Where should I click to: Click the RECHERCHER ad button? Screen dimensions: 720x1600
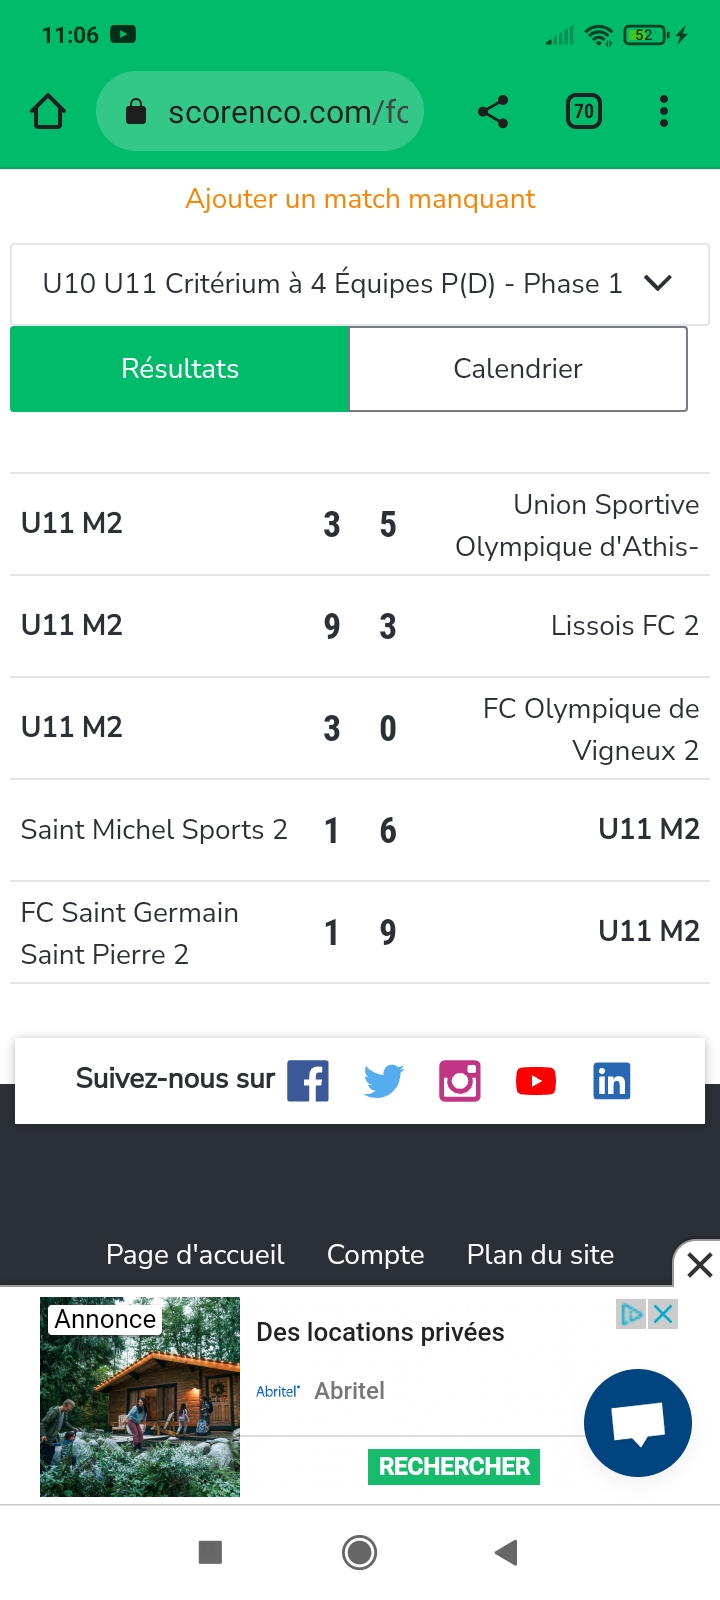[454, 1467]
